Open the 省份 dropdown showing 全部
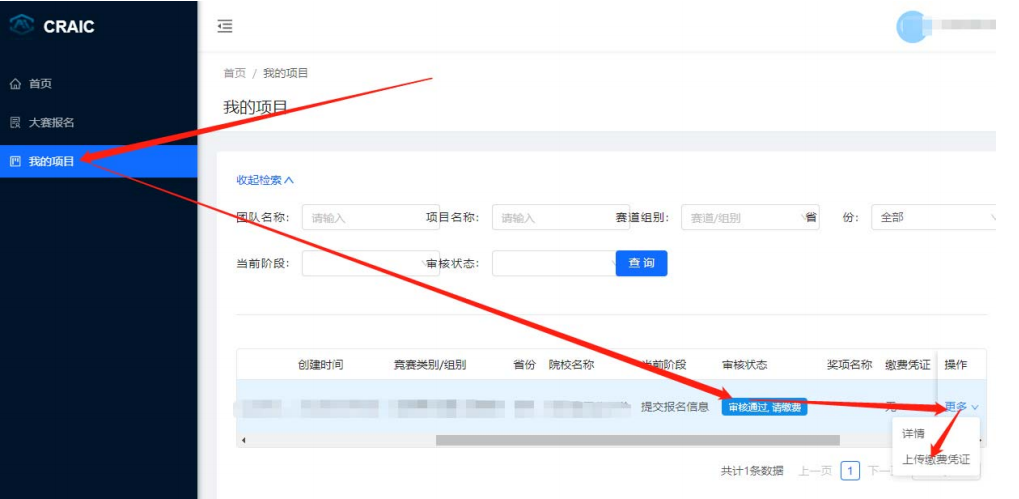This screenshot has width=1019, height=499. pyautogui.click(x=936, y=217)
